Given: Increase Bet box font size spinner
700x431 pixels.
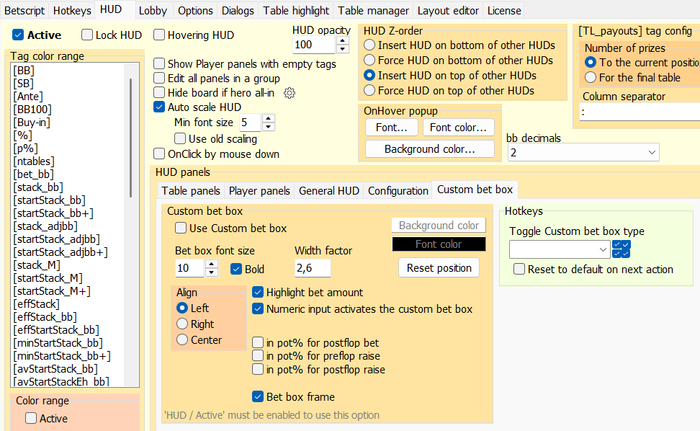Looking at the screenshot, I should (212, 264).
